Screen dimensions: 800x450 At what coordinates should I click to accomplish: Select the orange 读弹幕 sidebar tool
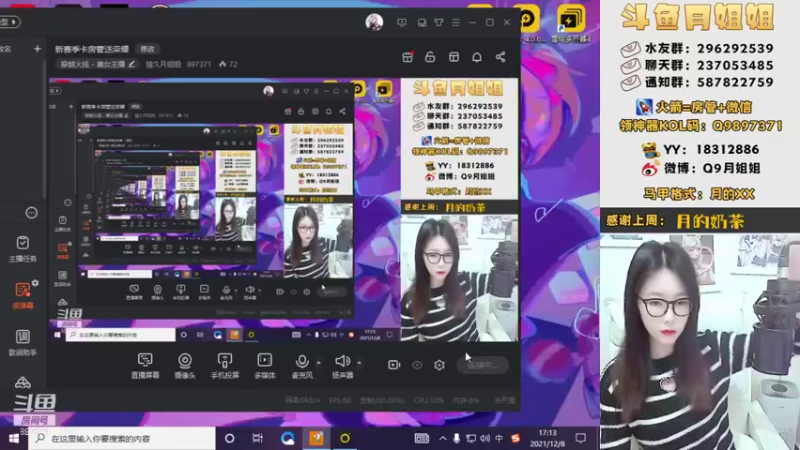point(22,296)
